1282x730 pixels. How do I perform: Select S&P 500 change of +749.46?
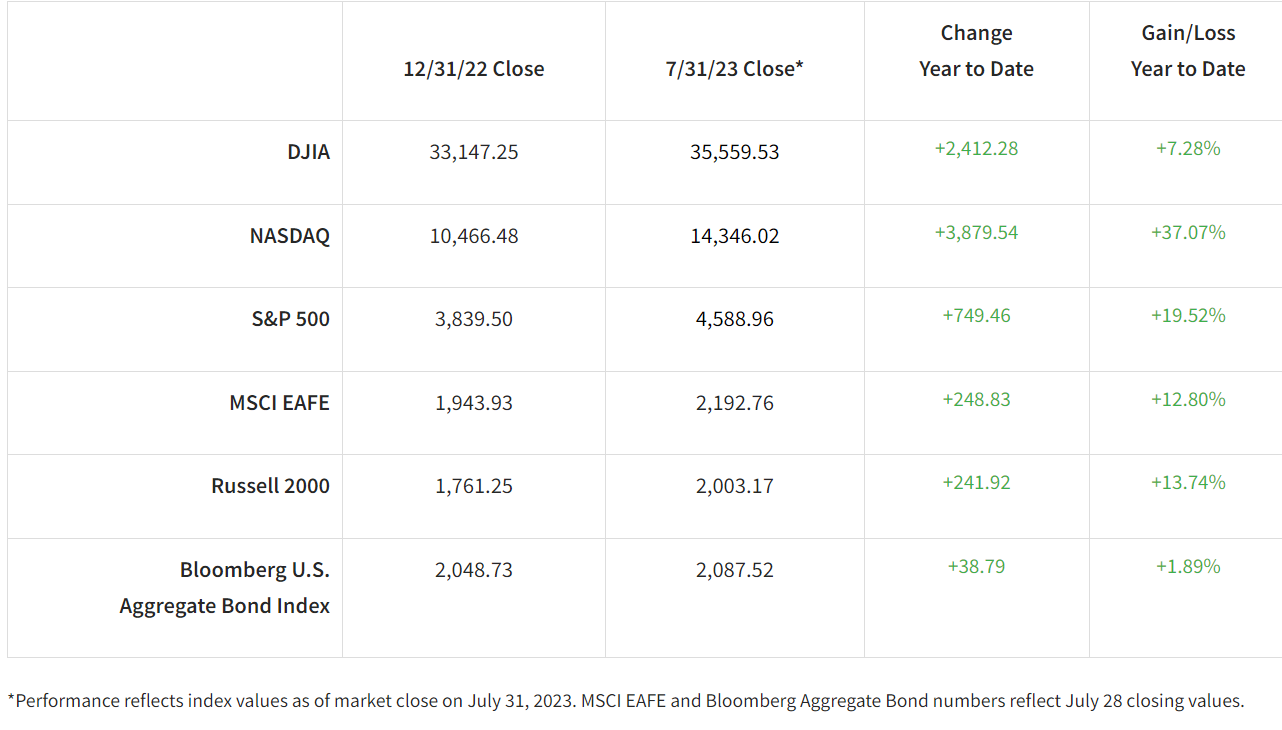tap(976, 316)
